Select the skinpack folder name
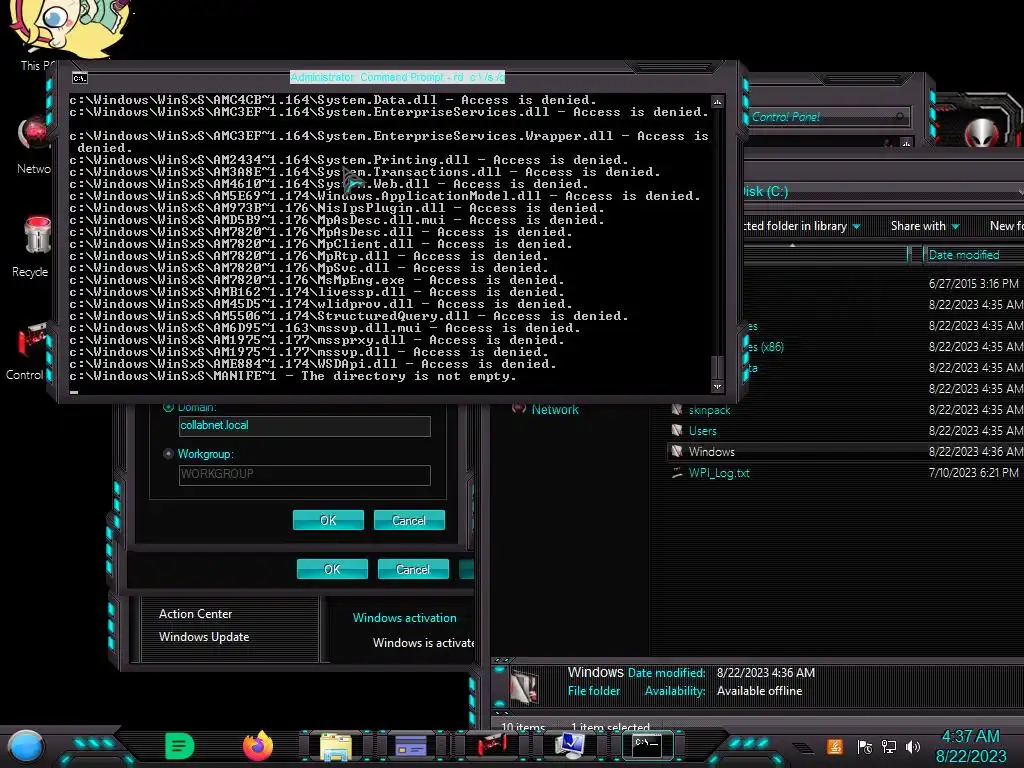 (x=709, y=410)
